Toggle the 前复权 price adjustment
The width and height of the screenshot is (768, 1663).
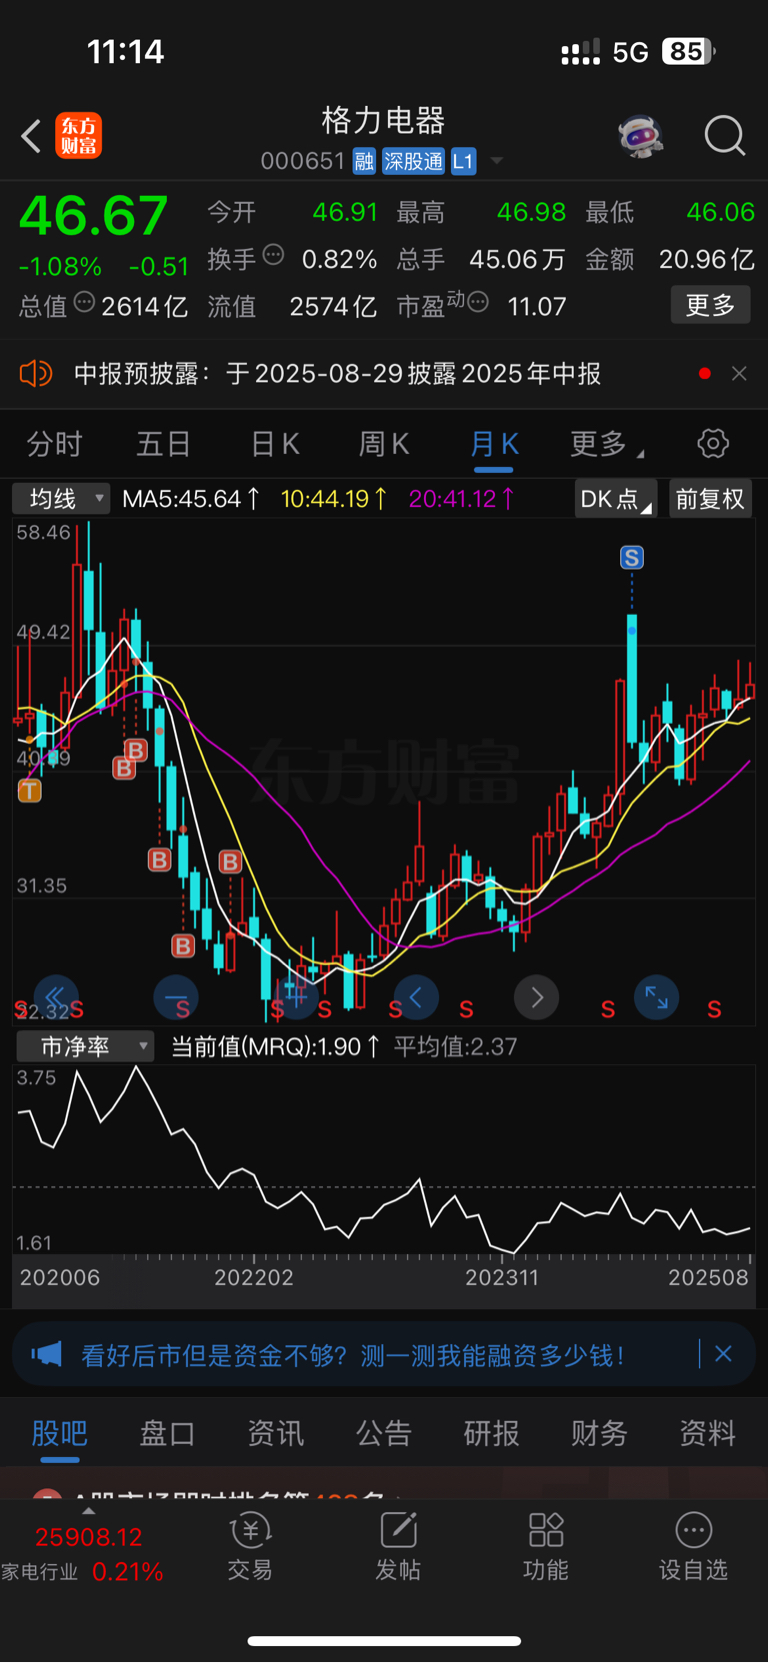point(711,499)
